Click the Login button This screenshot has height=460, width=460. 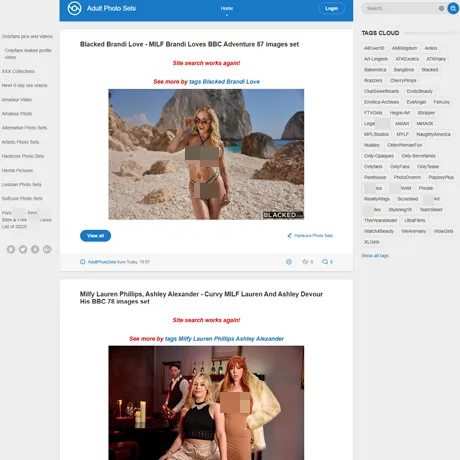[331, 8]
